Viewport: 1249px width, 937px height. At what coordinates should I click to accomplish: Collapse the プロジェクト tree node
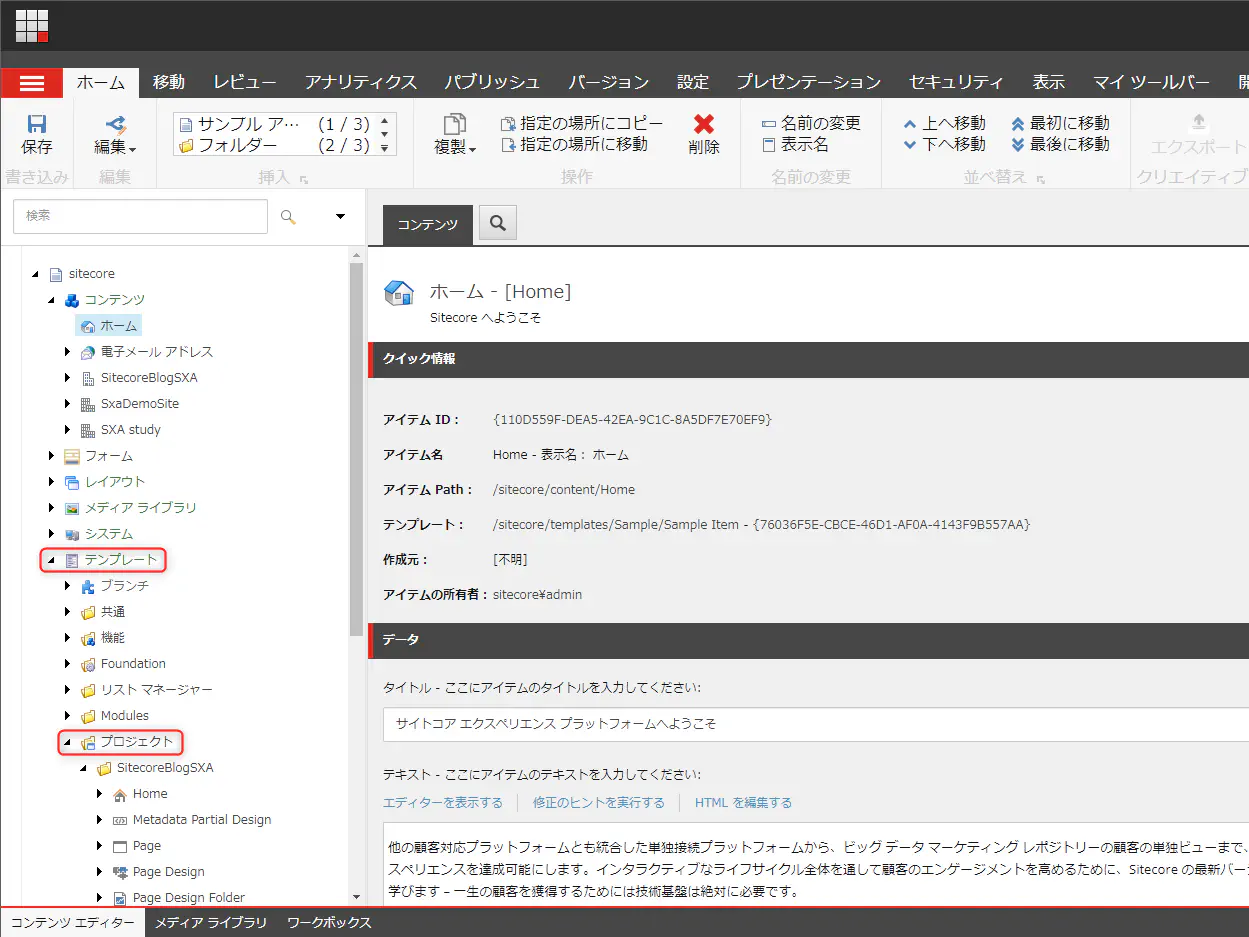(68, 742)
